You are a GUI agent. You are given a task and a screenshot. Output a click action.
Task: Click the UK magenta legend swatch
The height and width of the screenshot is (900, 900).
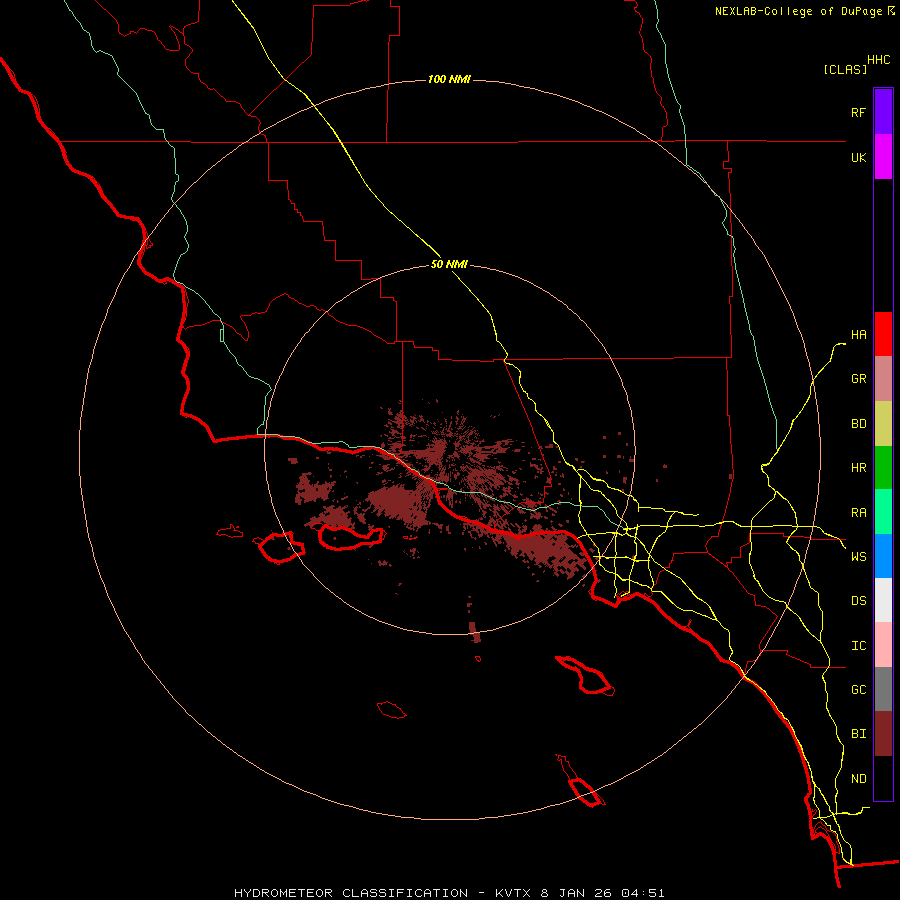tap(883, 157)
